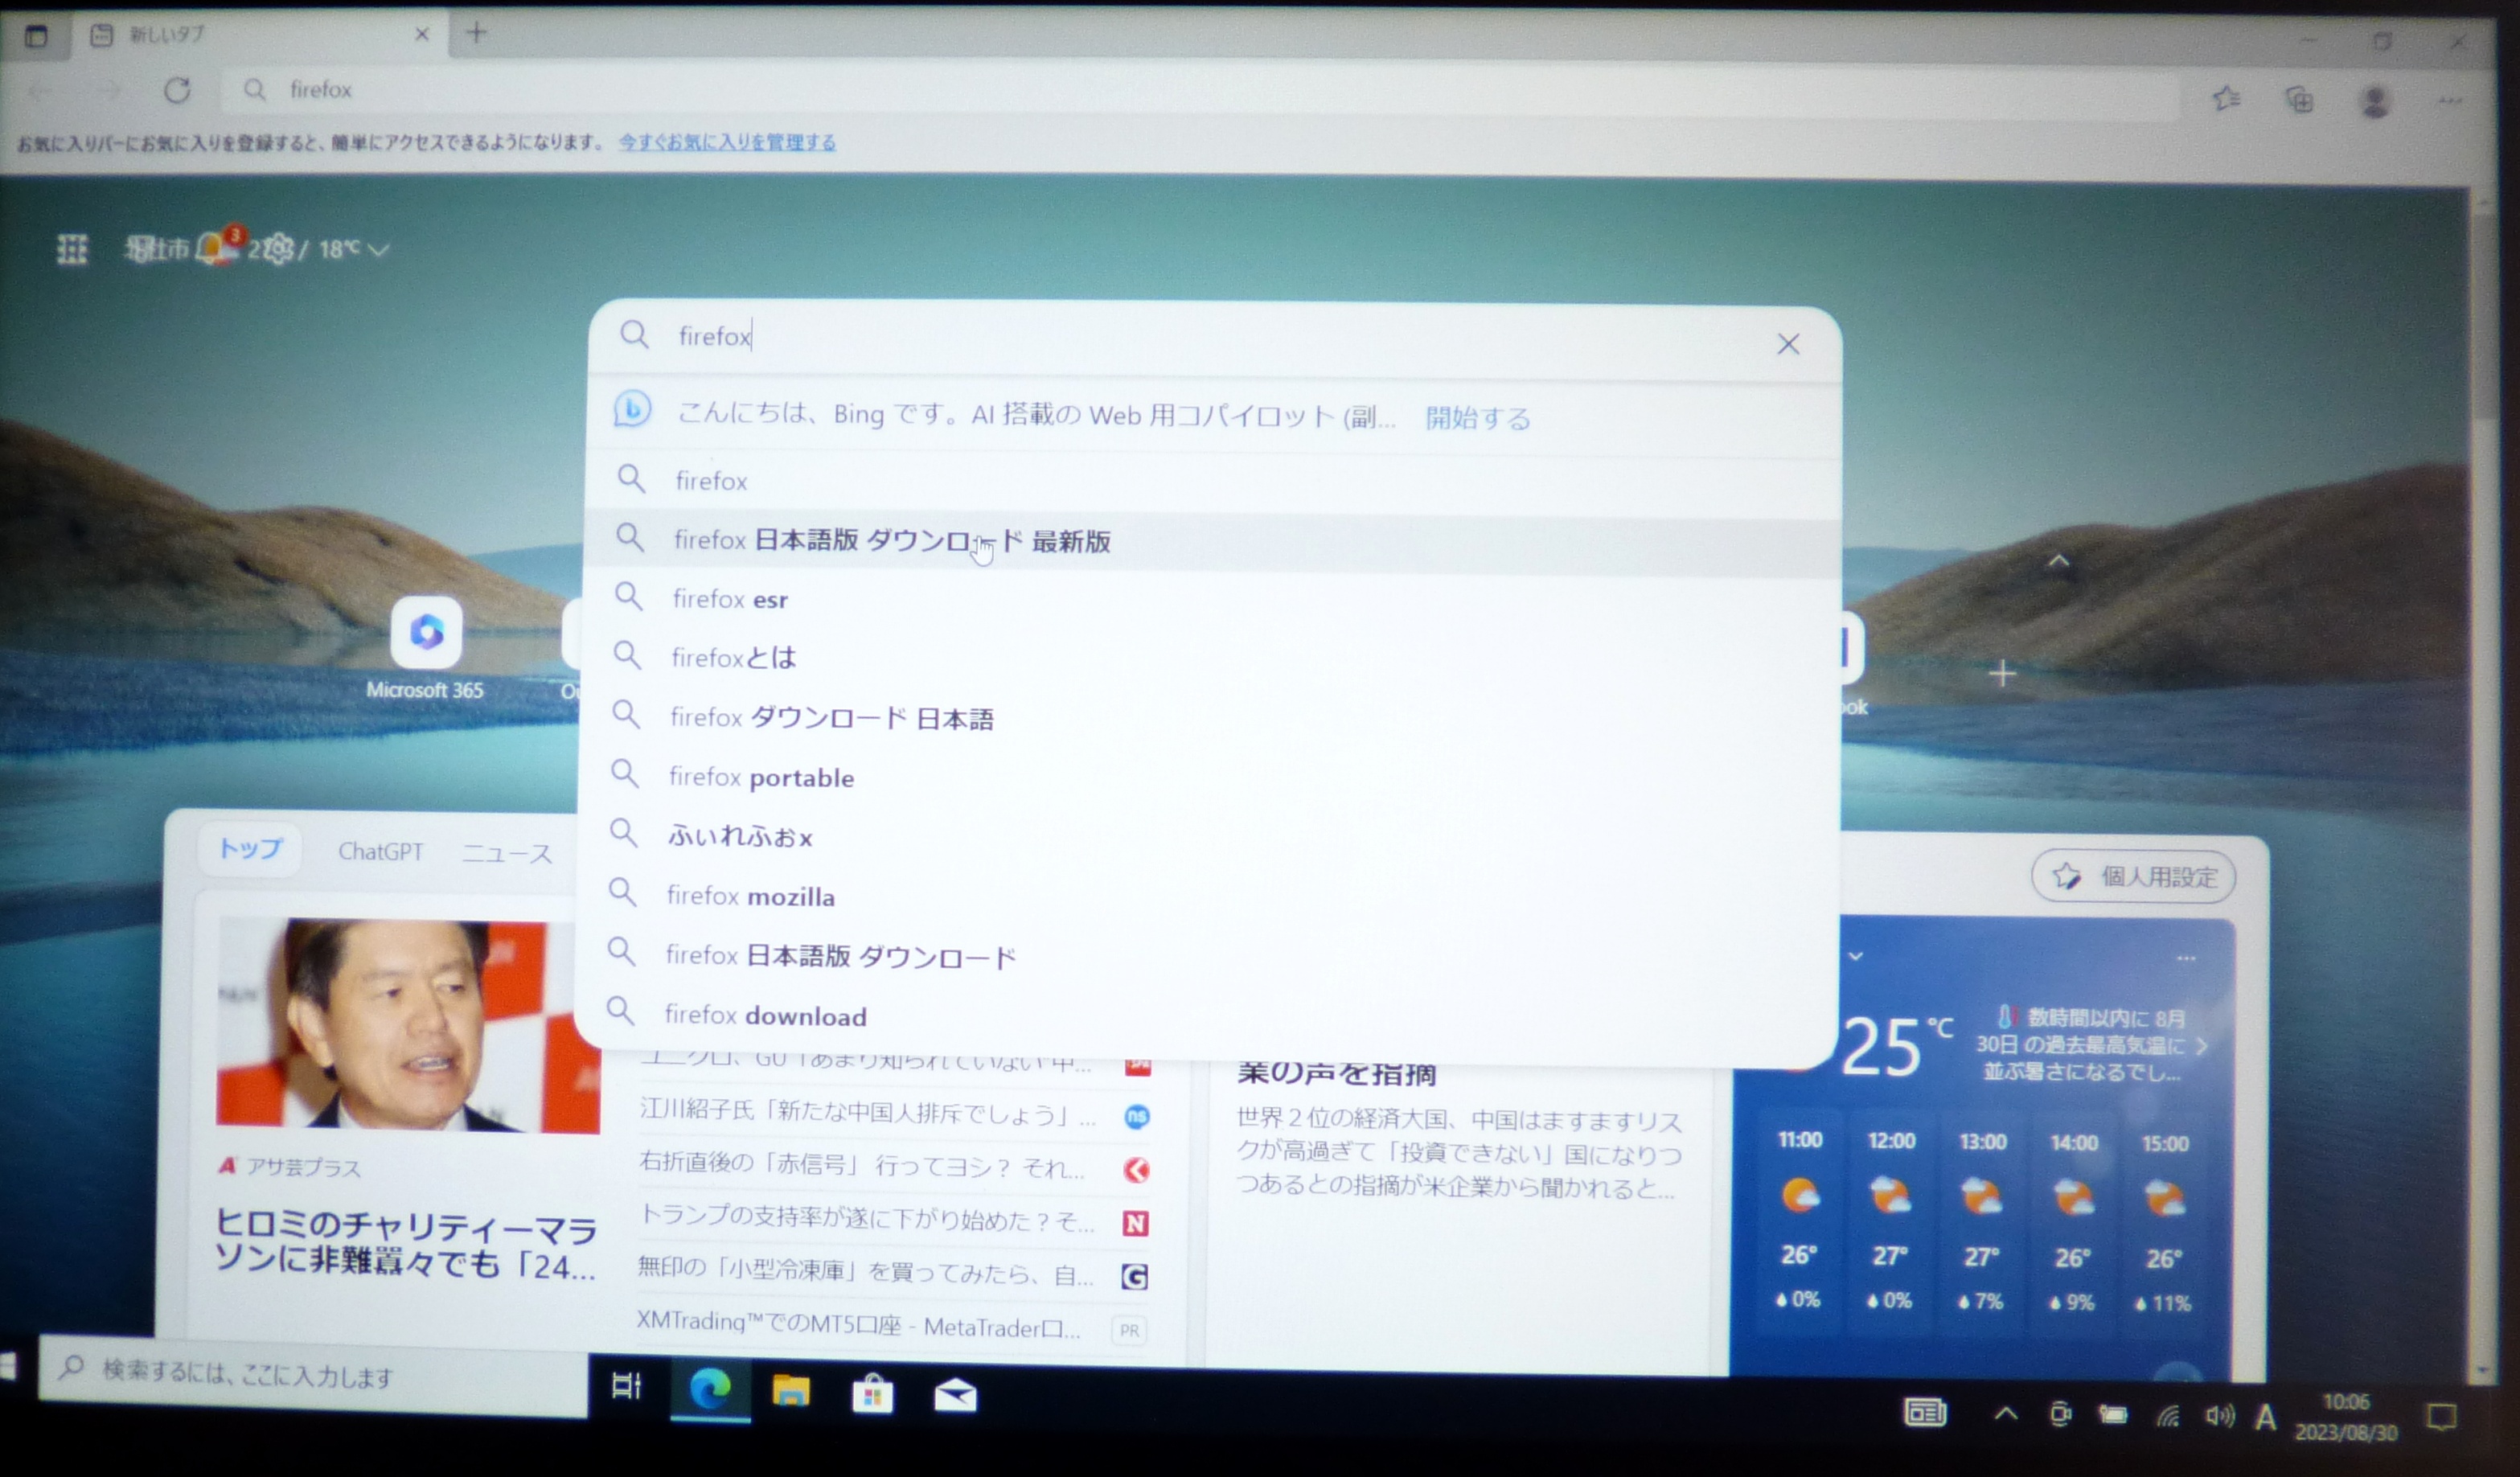Open the app launcher grid icon
This screenshot has width=2520, height=1477.
tap(72, 248)
